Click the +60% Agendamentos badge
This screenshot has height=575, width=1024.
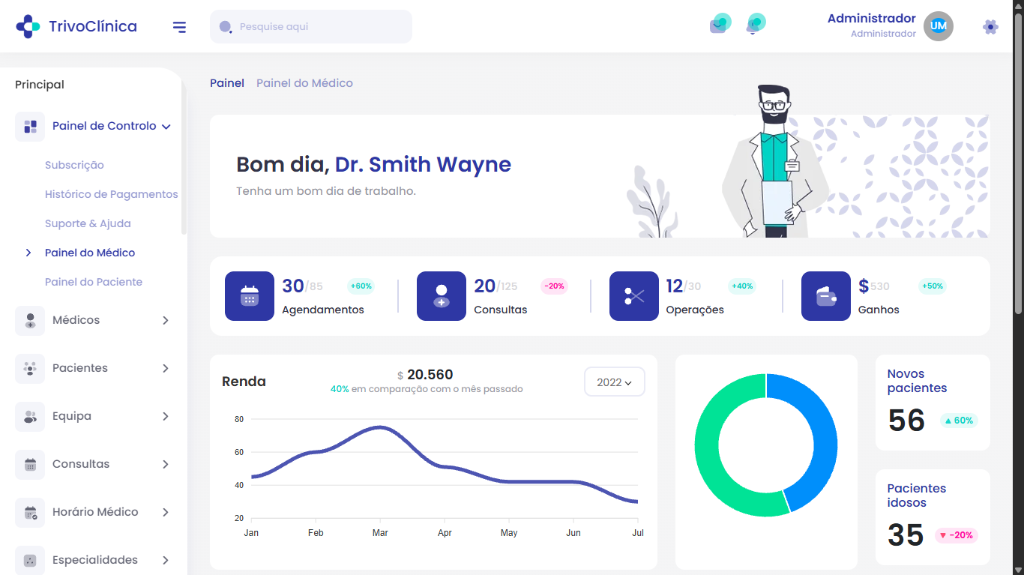coord(361,286)
